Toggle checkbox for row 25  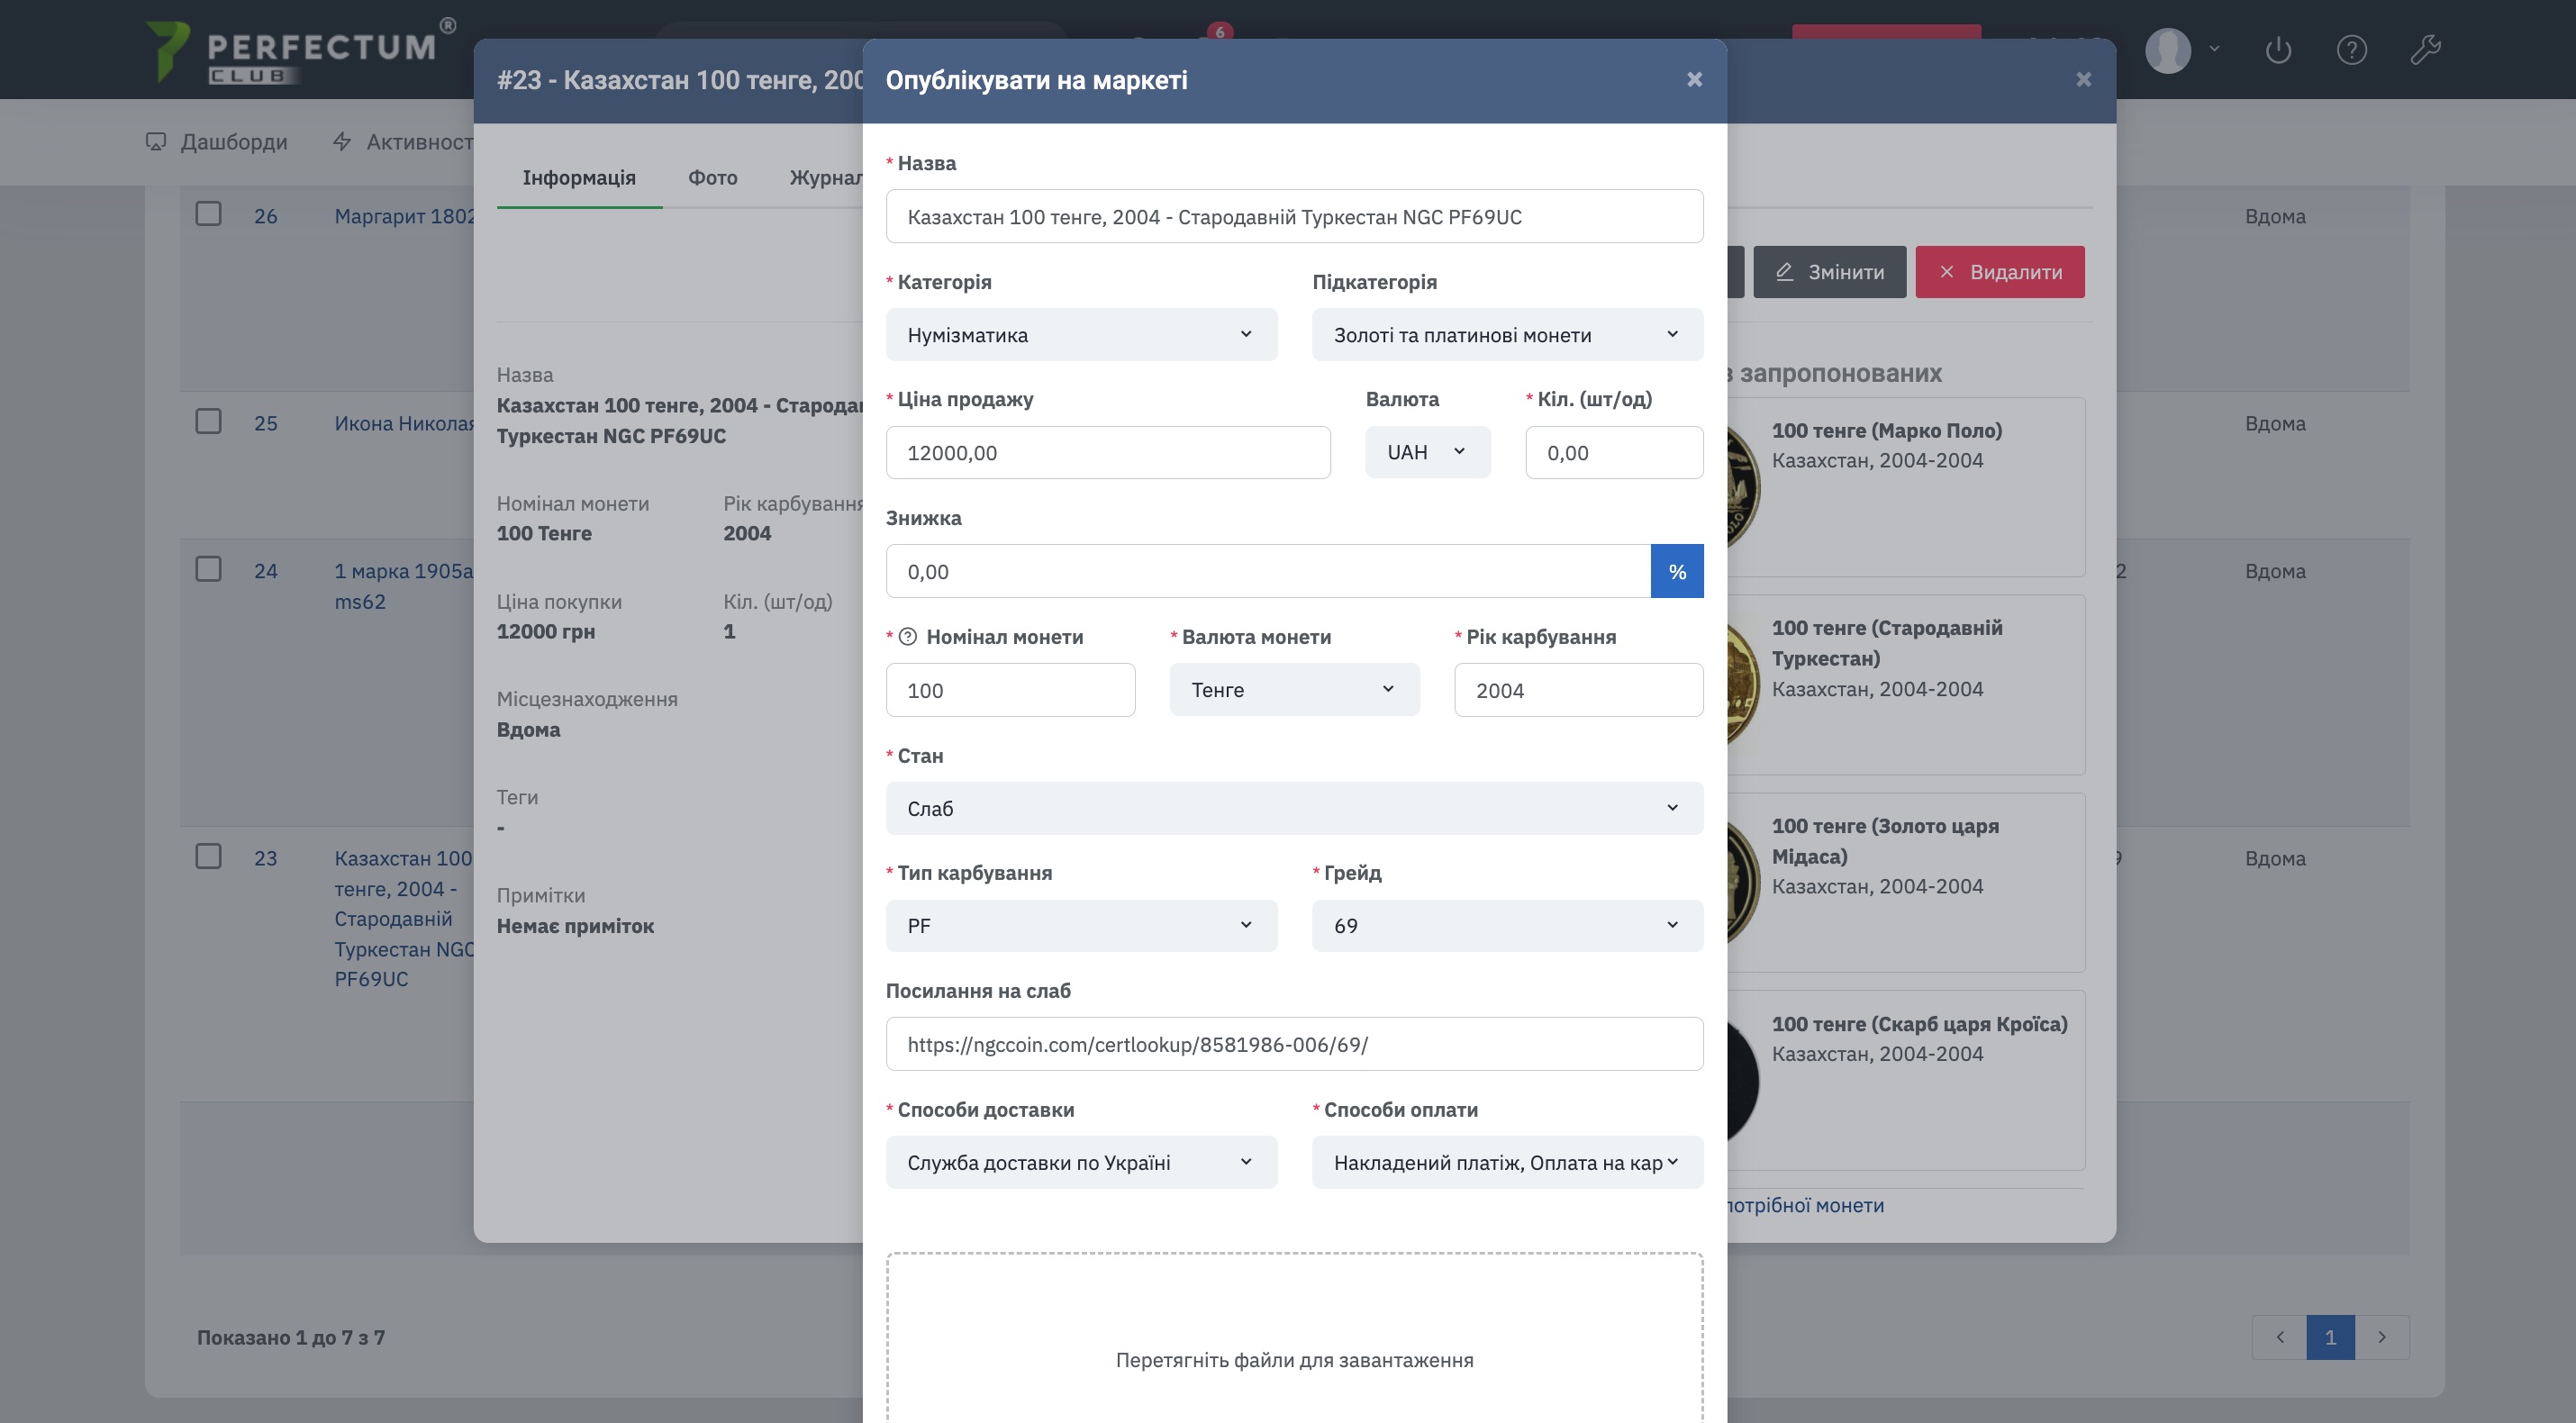[x=208, y=421]
